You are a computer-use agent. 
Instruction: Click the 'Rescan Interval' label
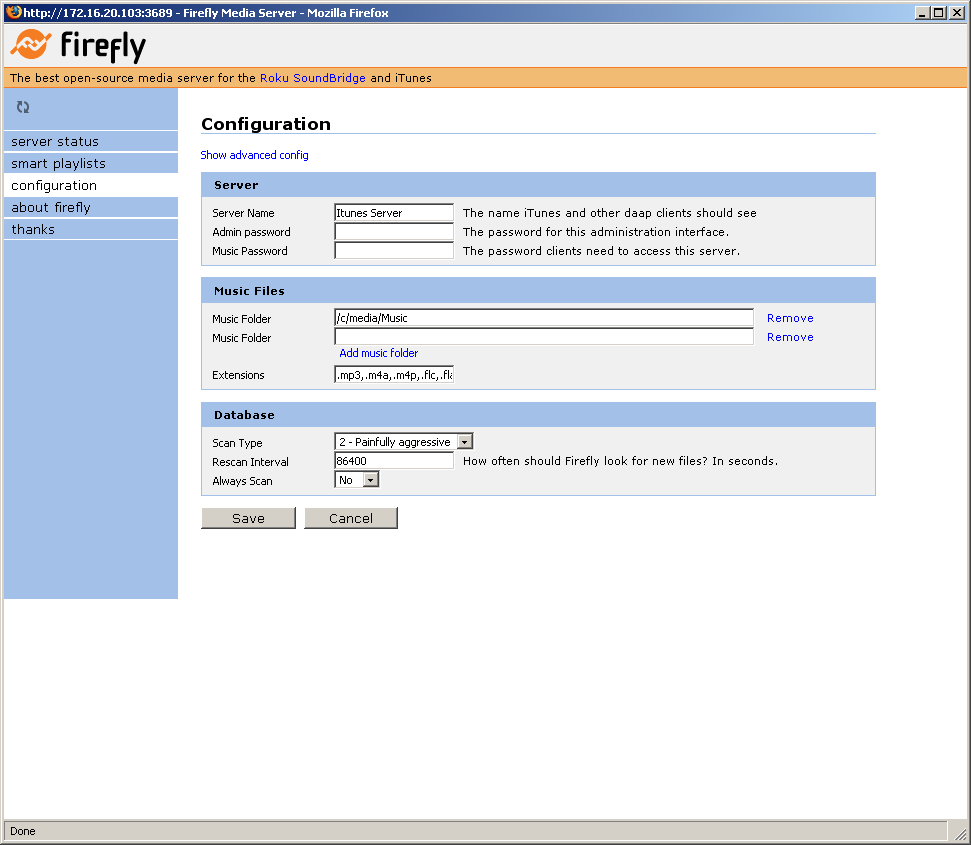click(250, 462)
